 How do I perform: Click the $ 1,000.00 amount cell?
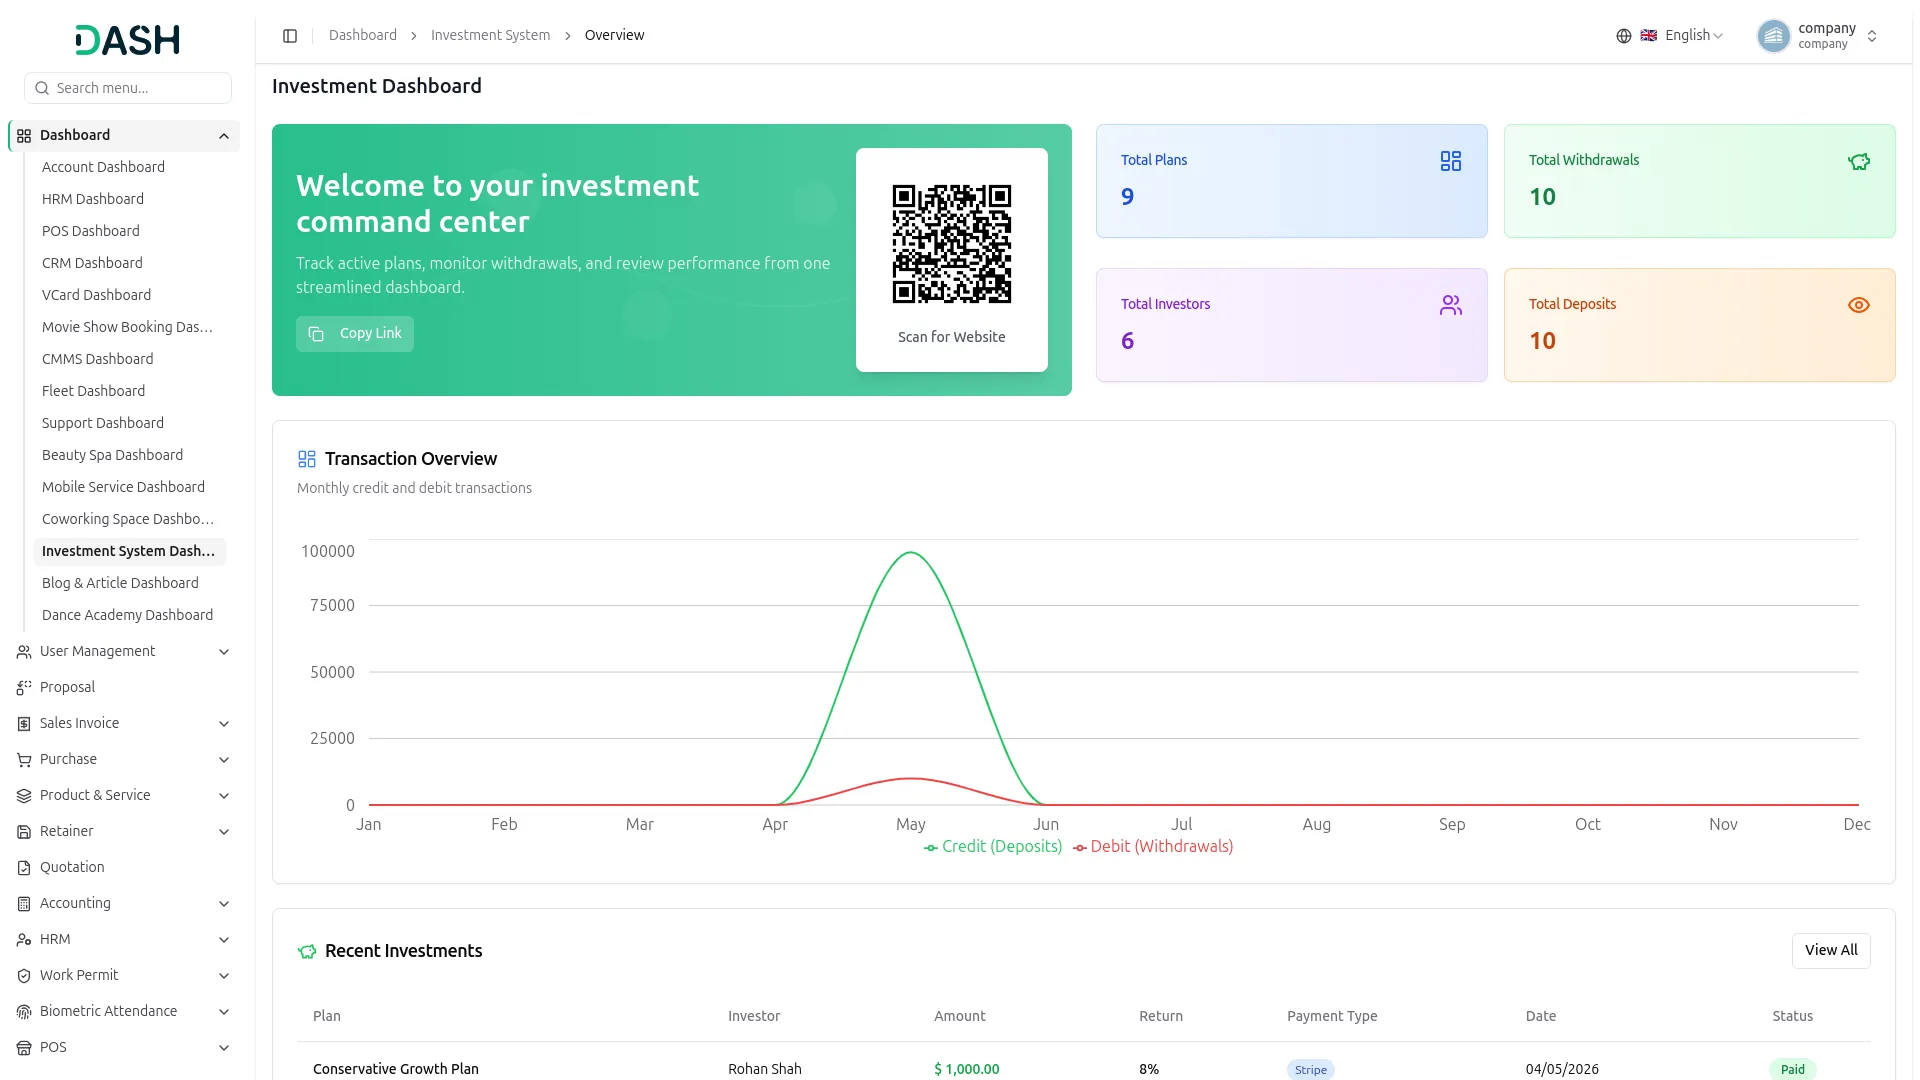coord(967,1069)
